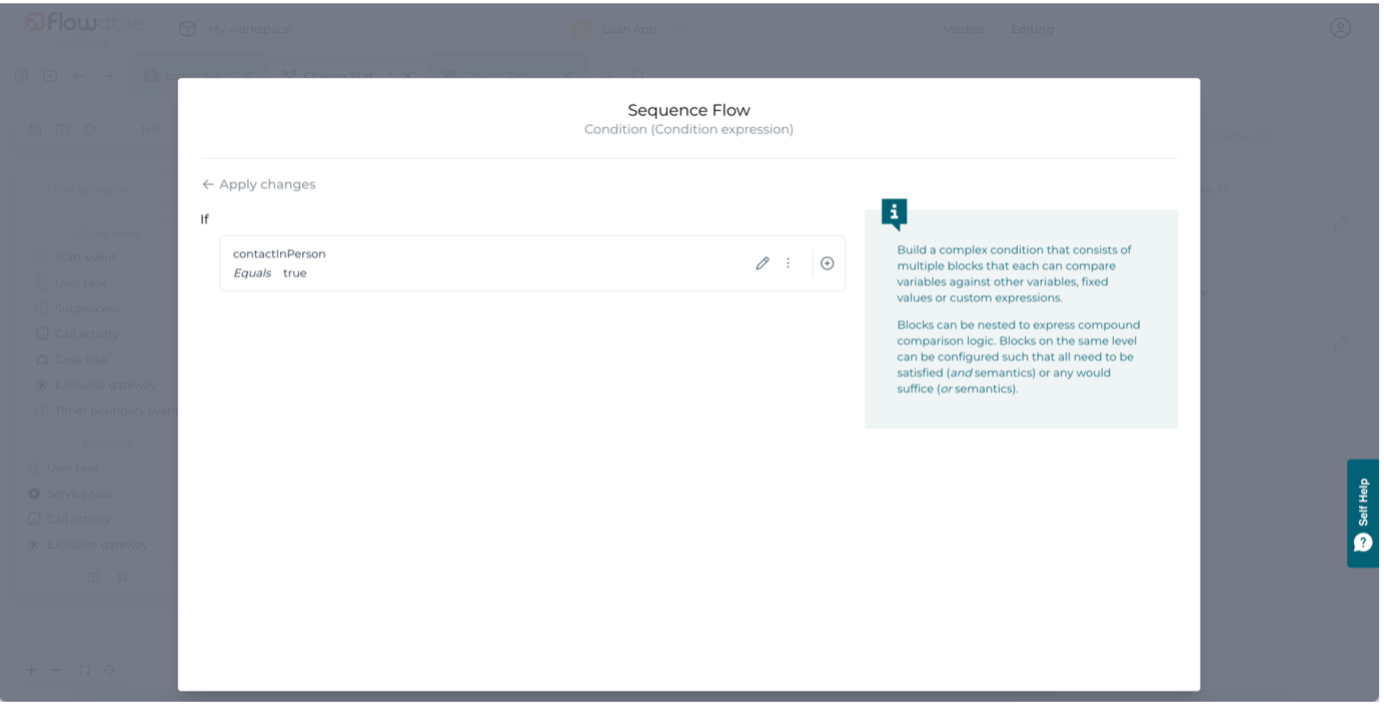Edit the contactInPerson condition with pencil icon
This screenshot has height=705, width=1384.
pyautogui.click(x=762, y=263)
